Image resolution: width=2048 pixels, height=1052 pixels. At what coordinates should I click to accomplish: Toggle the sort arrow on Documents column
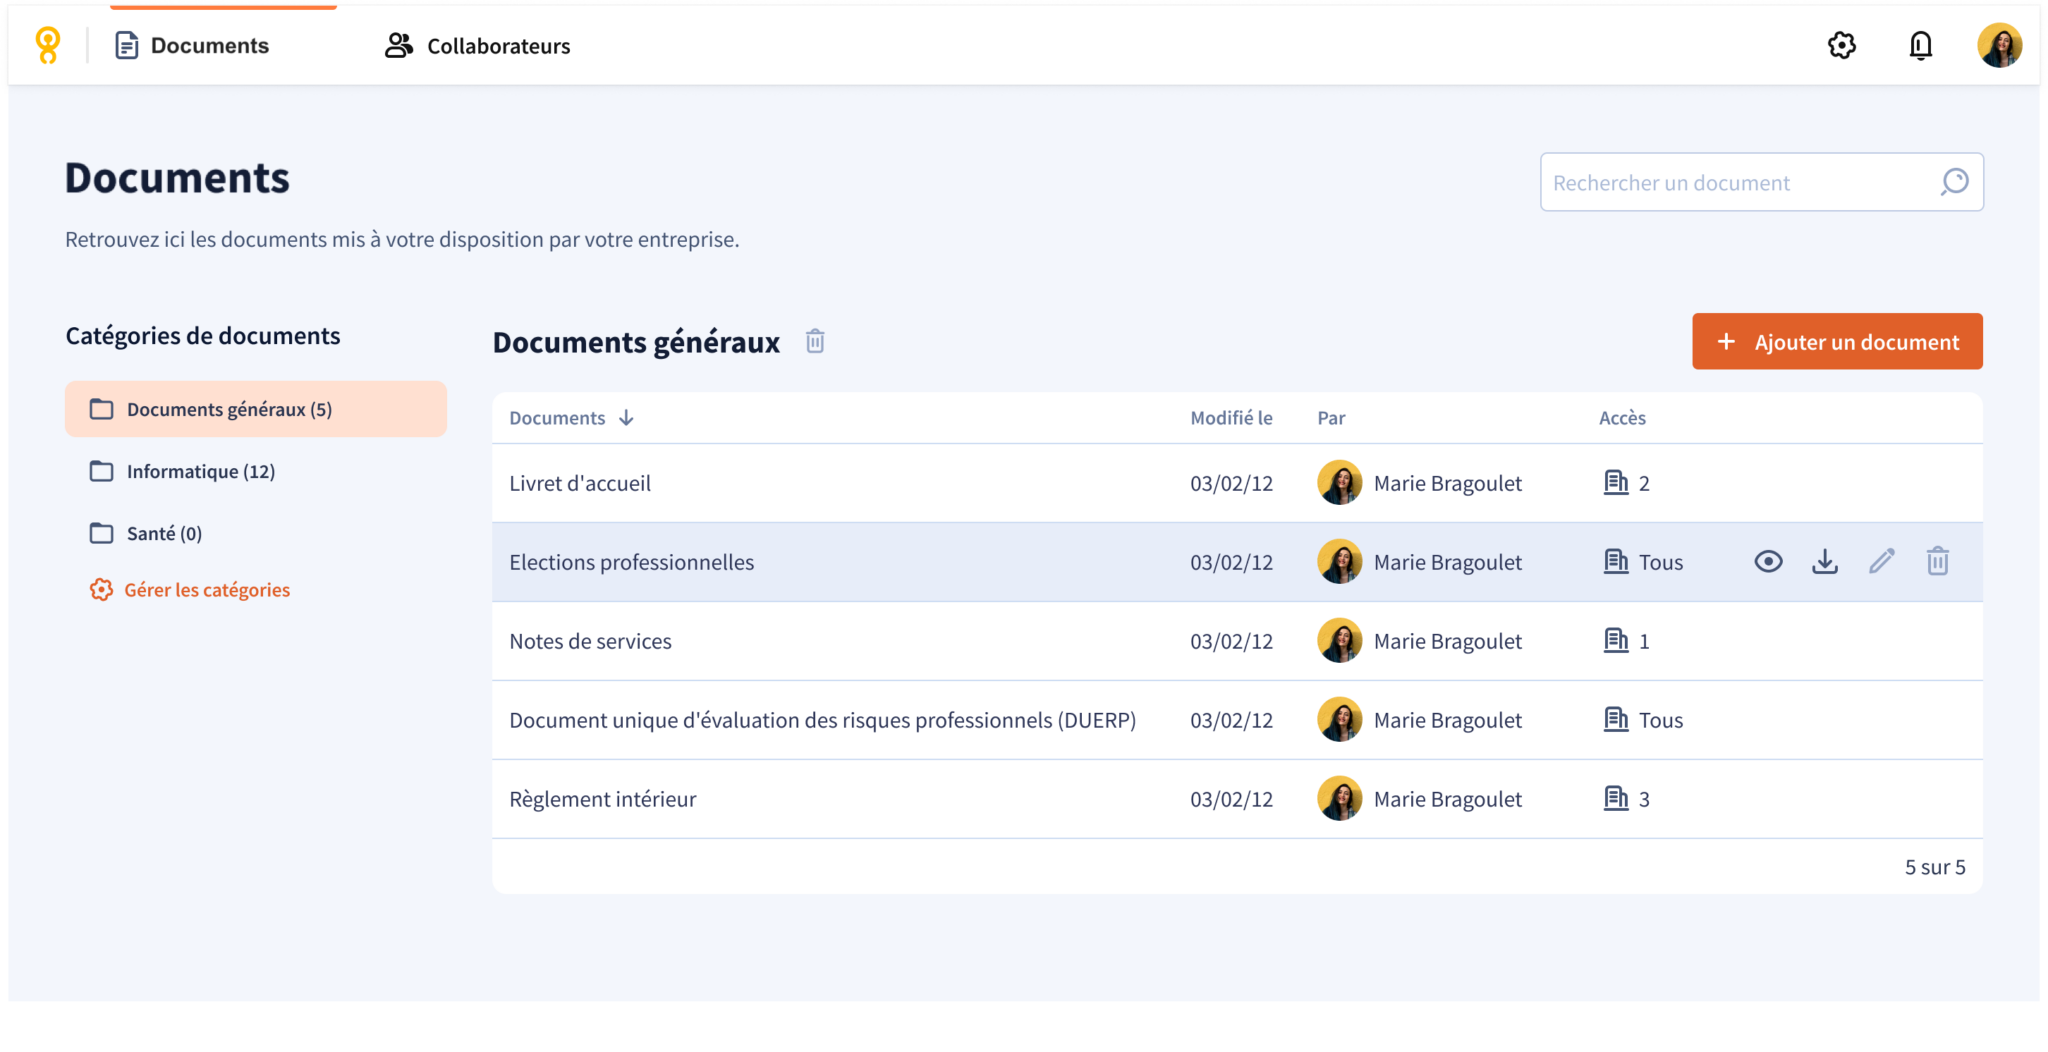point(626,418)
